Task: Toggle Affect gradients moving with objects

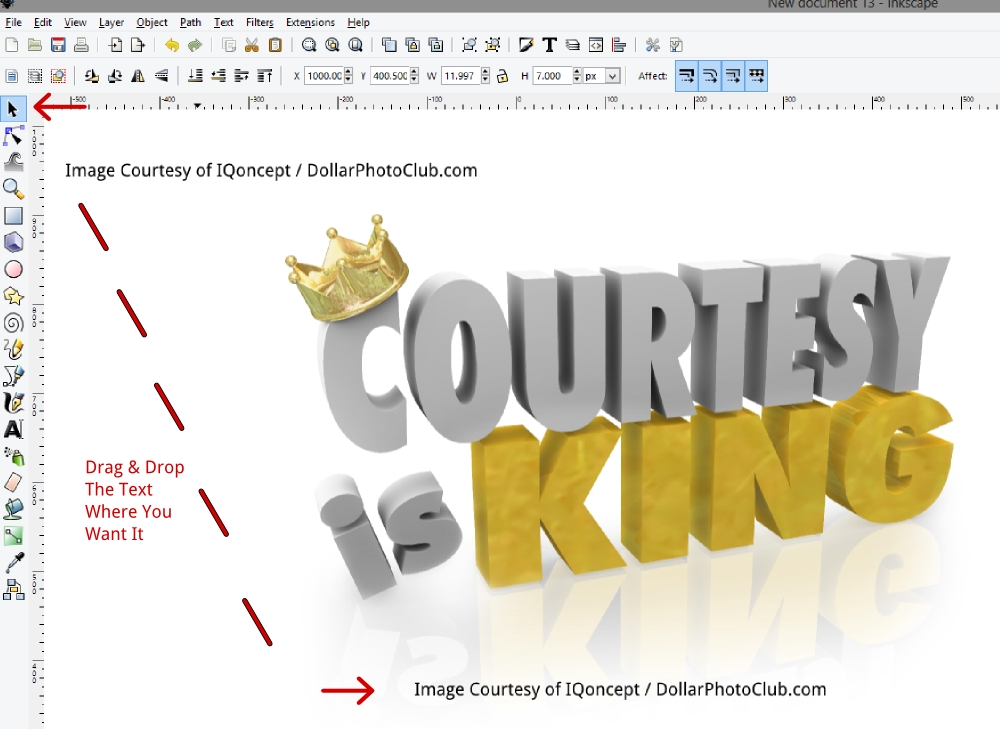Action: [x=733, y=77]
